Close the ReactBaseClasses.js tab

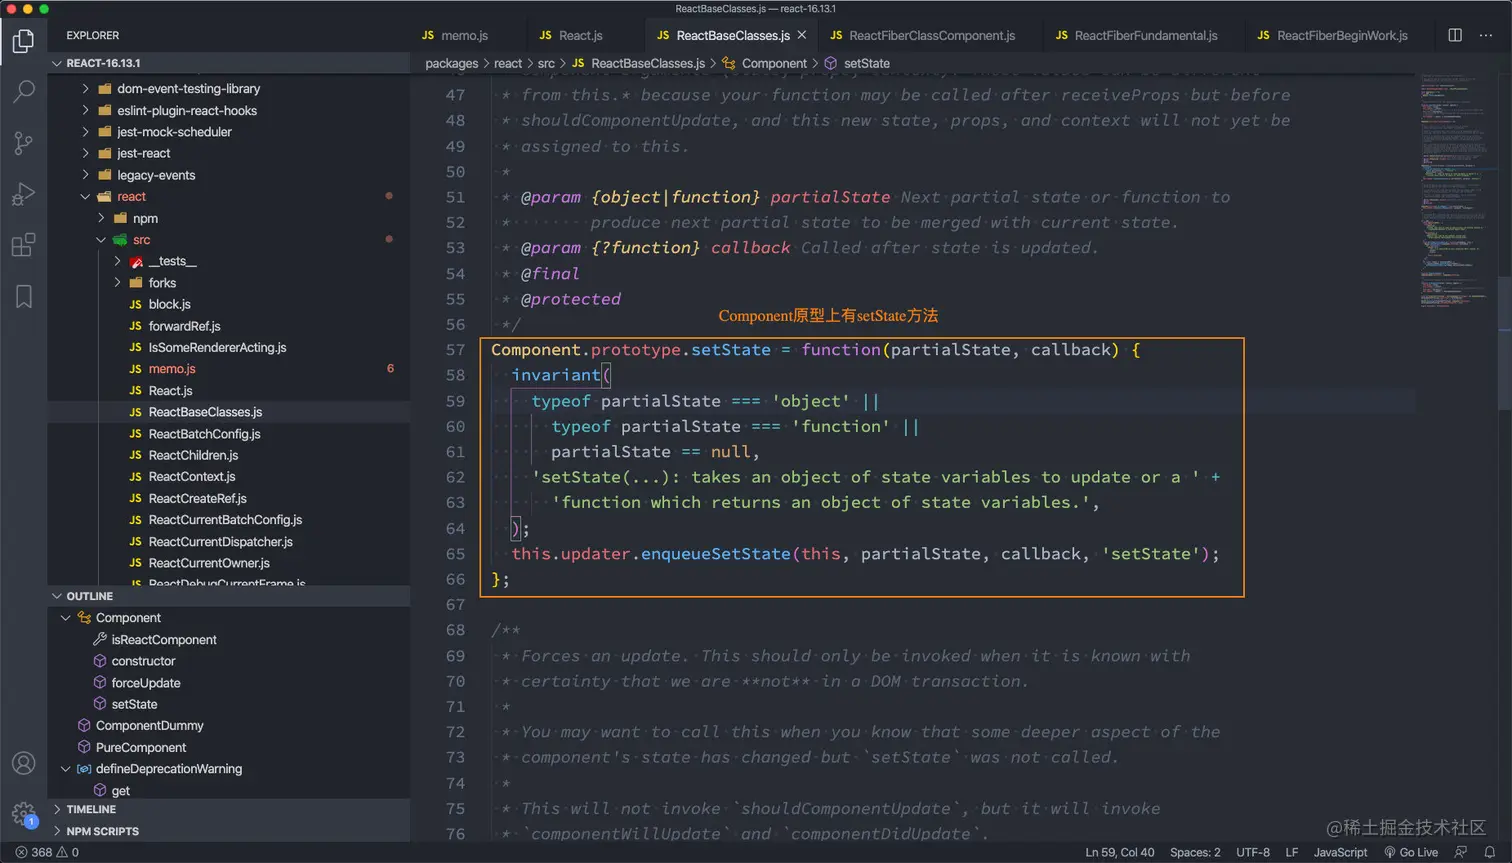click(x=802, y=35)
